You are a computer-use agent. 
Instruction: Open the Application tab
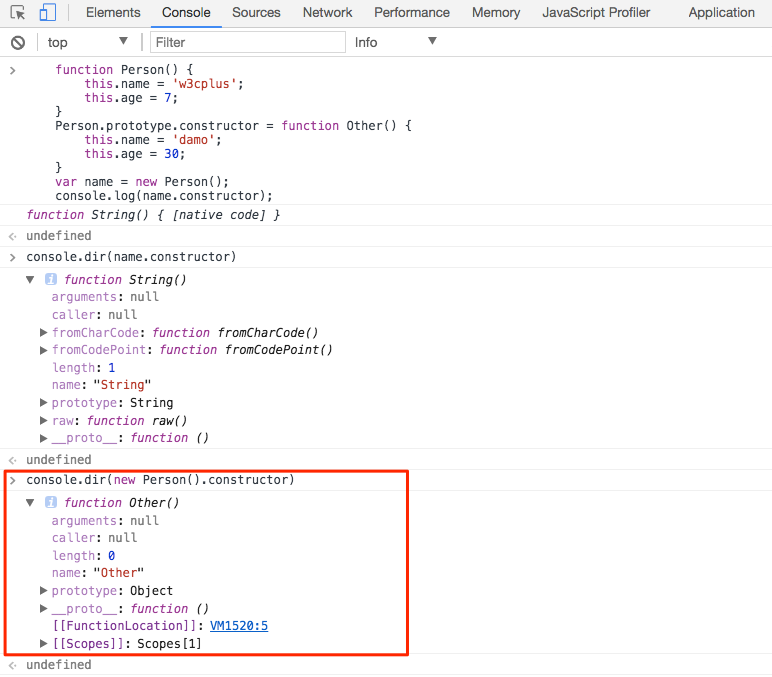(721, 13)
